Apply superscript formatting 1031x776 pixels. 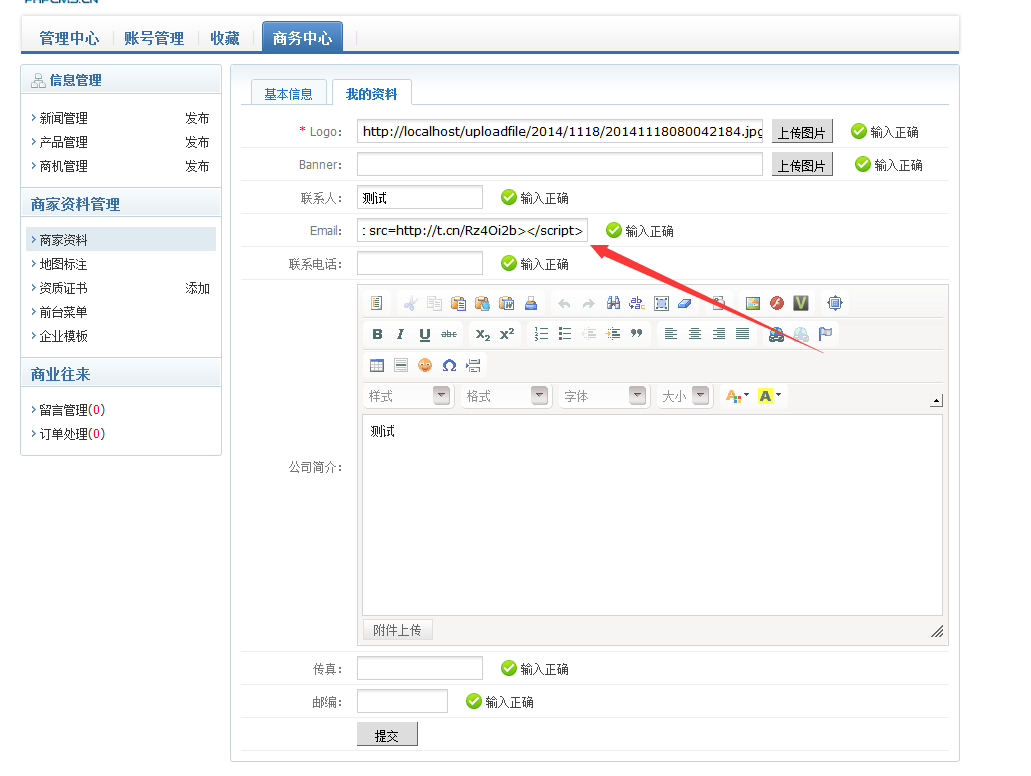click(x=507, y=334)
